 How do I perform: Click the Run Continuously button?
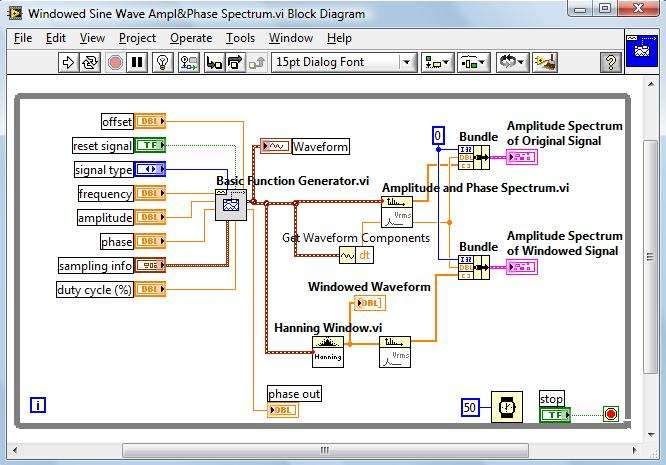pos(90,62)
